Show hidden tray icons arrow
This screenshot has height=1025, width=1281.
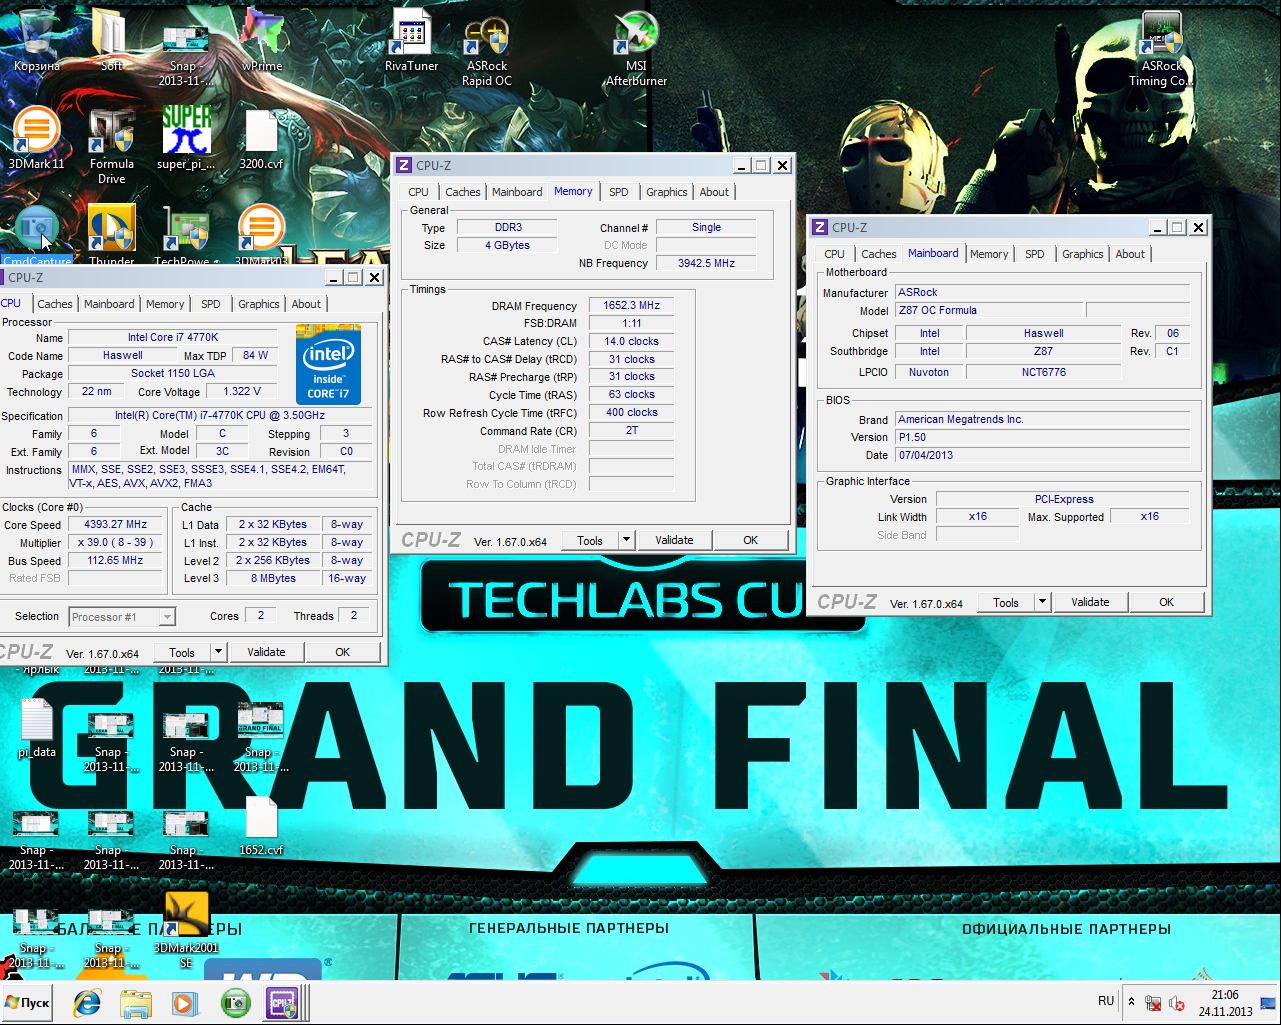click(1131, 1002)
